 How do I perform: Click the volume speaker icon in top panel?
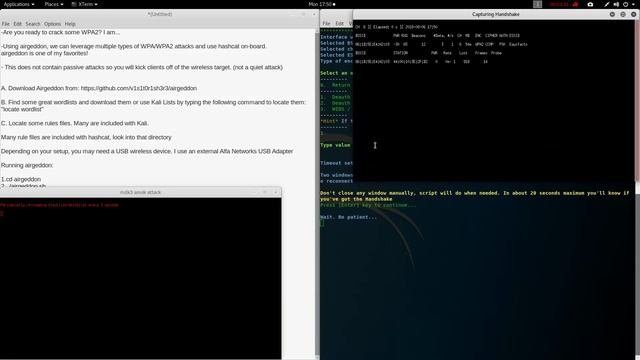(x=616, y=4)
